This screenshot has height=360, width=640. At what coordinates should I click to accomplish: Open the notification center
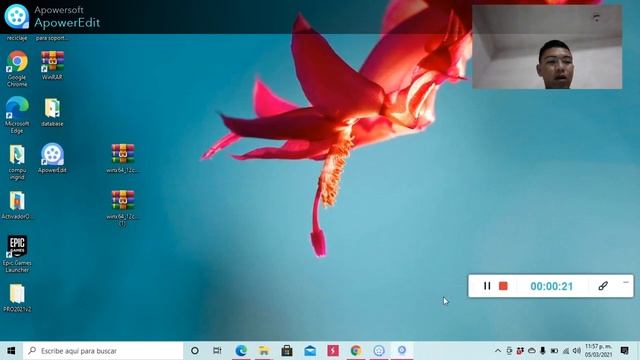pyautogui.click(x=624, y=351)
